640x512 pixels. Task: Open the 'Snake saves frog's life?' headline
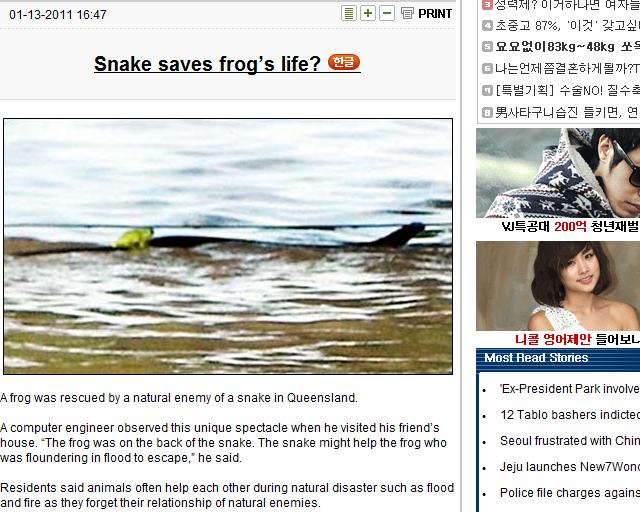(x=207, y=64)
